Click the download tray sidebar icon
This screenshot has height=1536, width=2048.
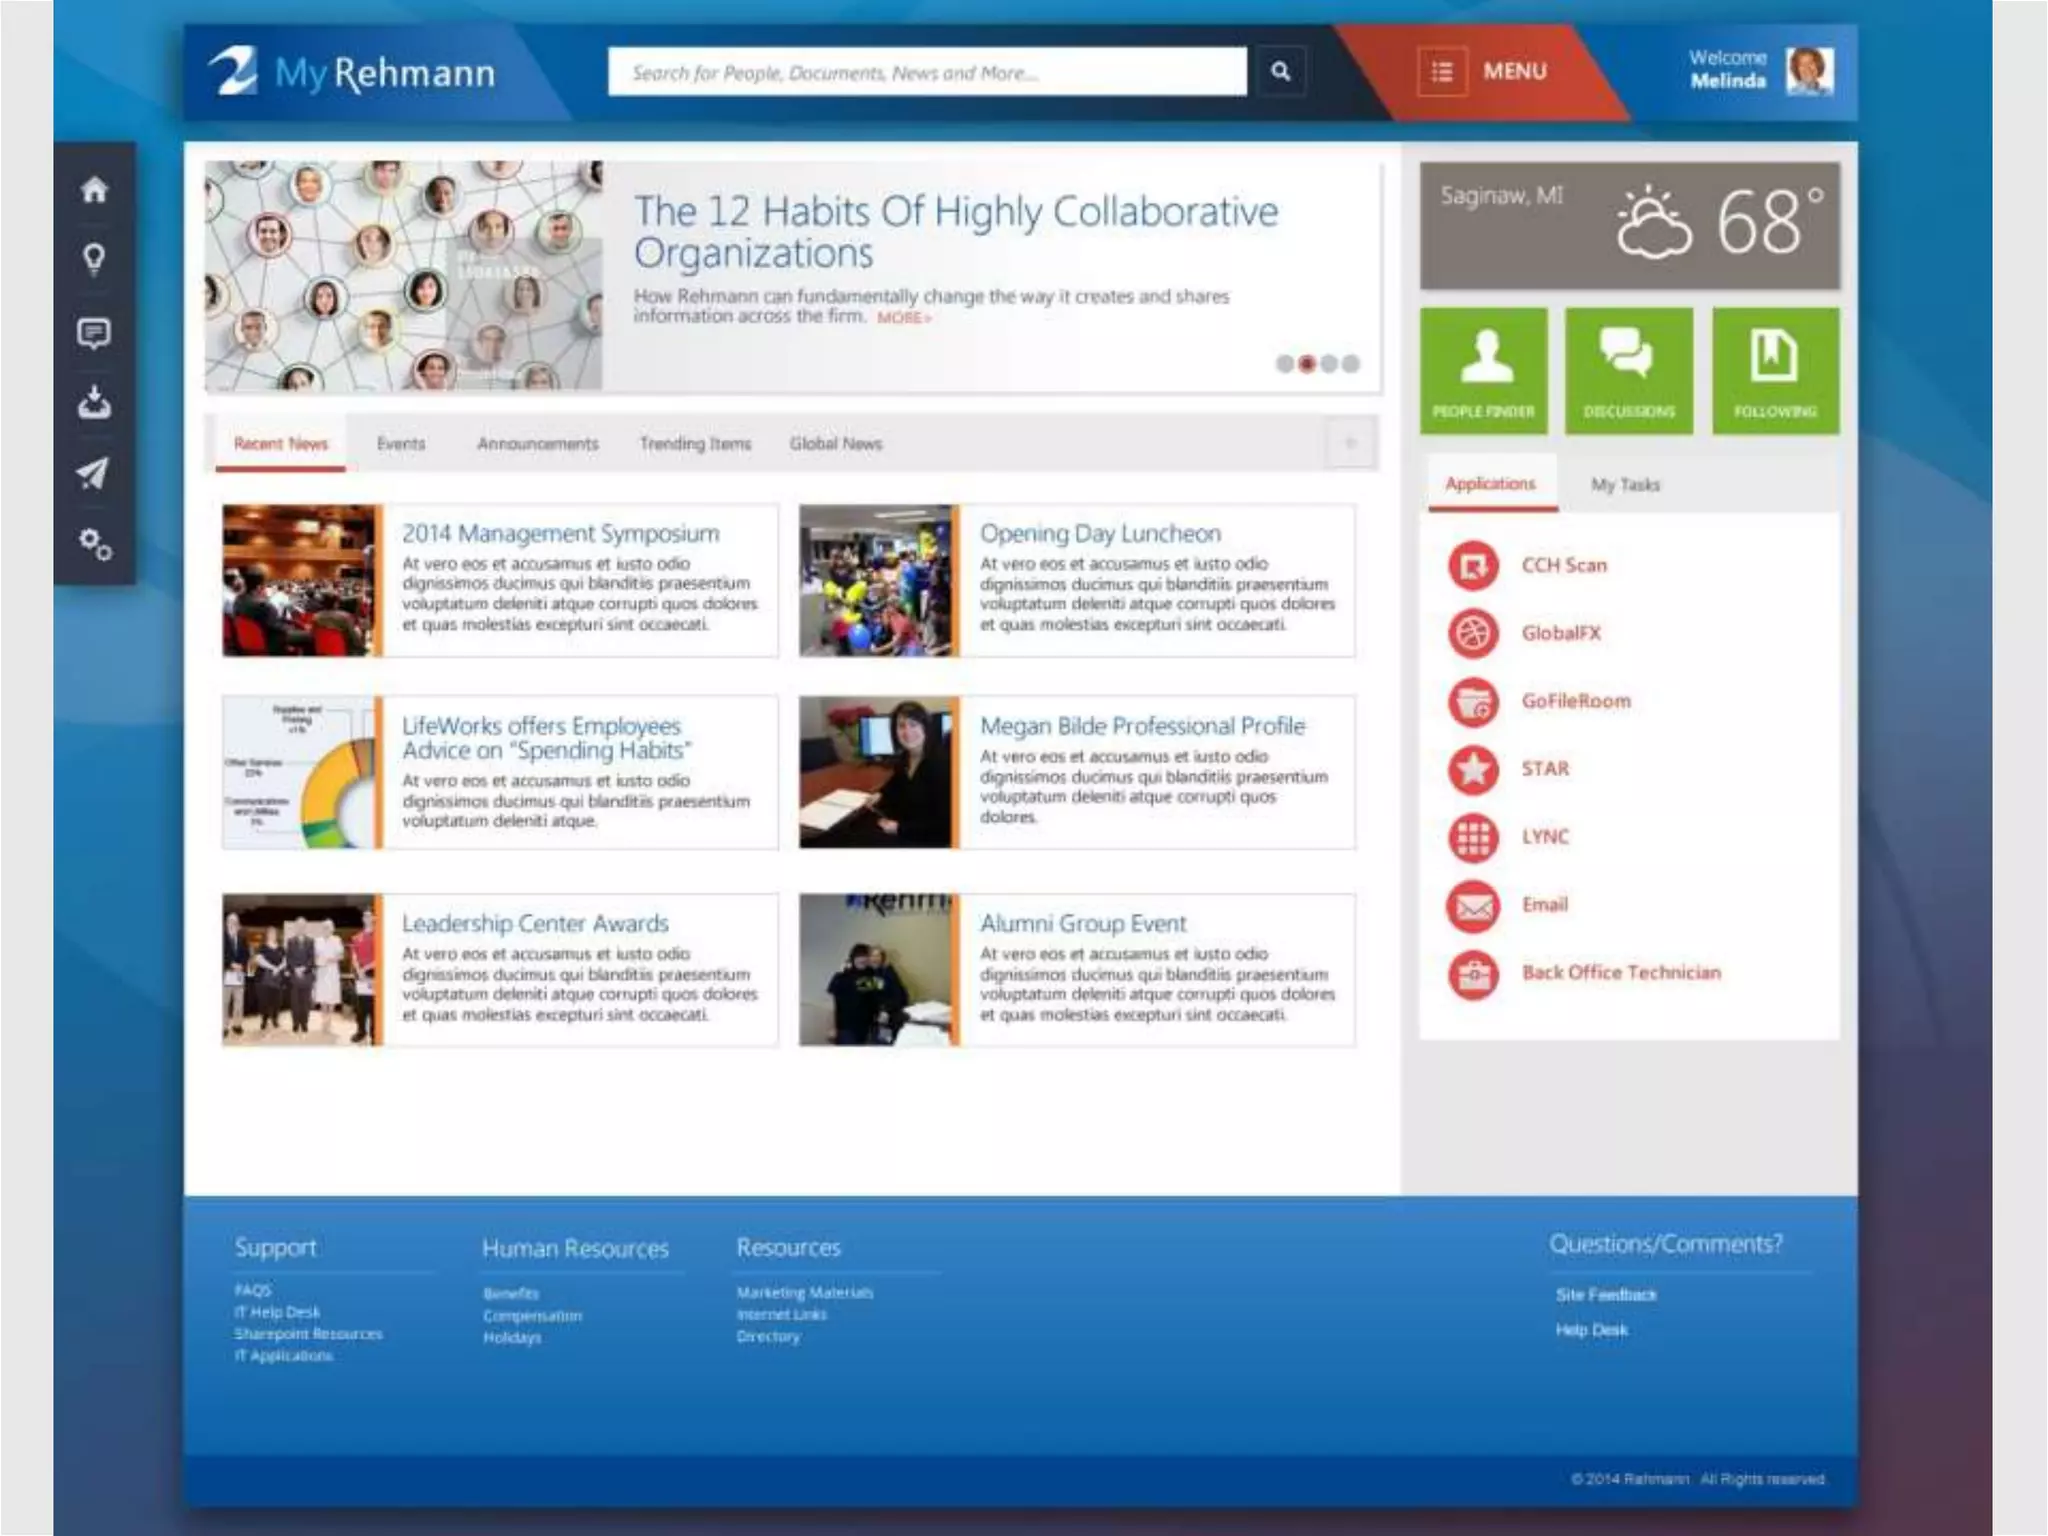pos(94,403)
